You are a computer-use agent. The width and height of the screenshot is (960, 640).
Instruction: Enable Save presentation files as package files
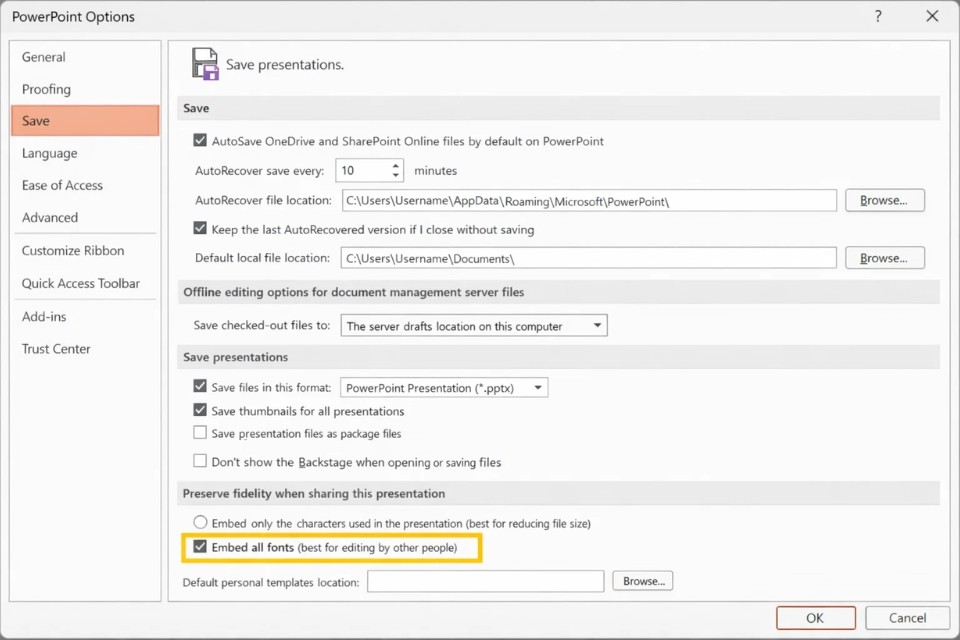tap(200, 433)
